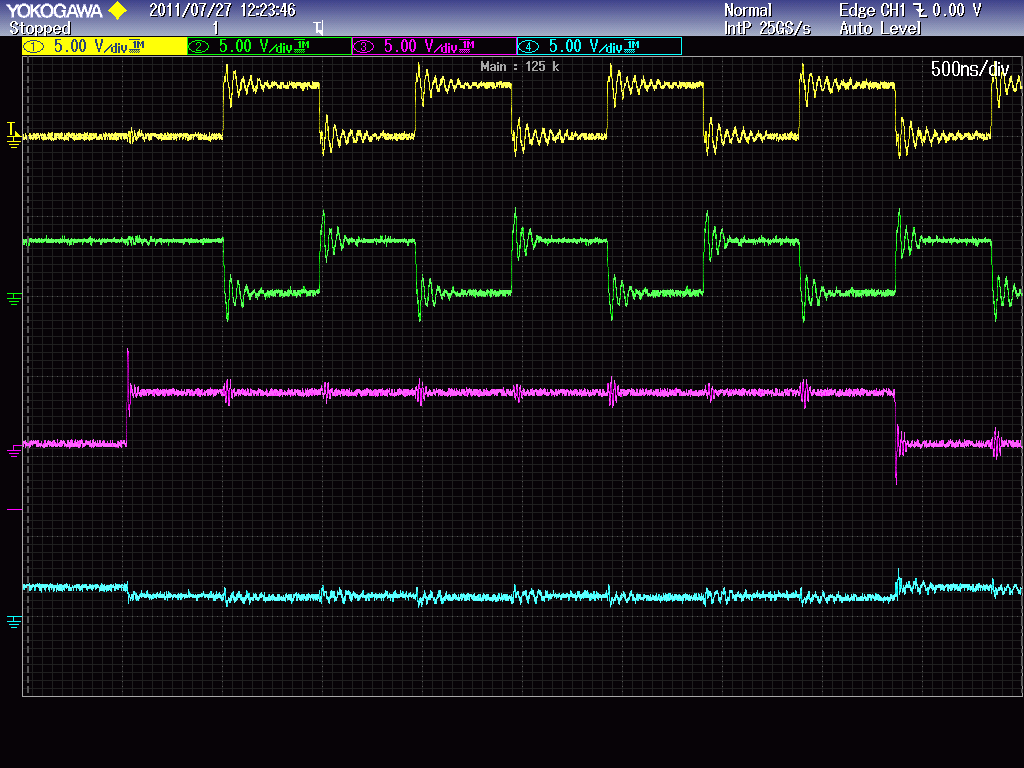
Task: Click the Main : 125 k record length
Action: point(519,67)
